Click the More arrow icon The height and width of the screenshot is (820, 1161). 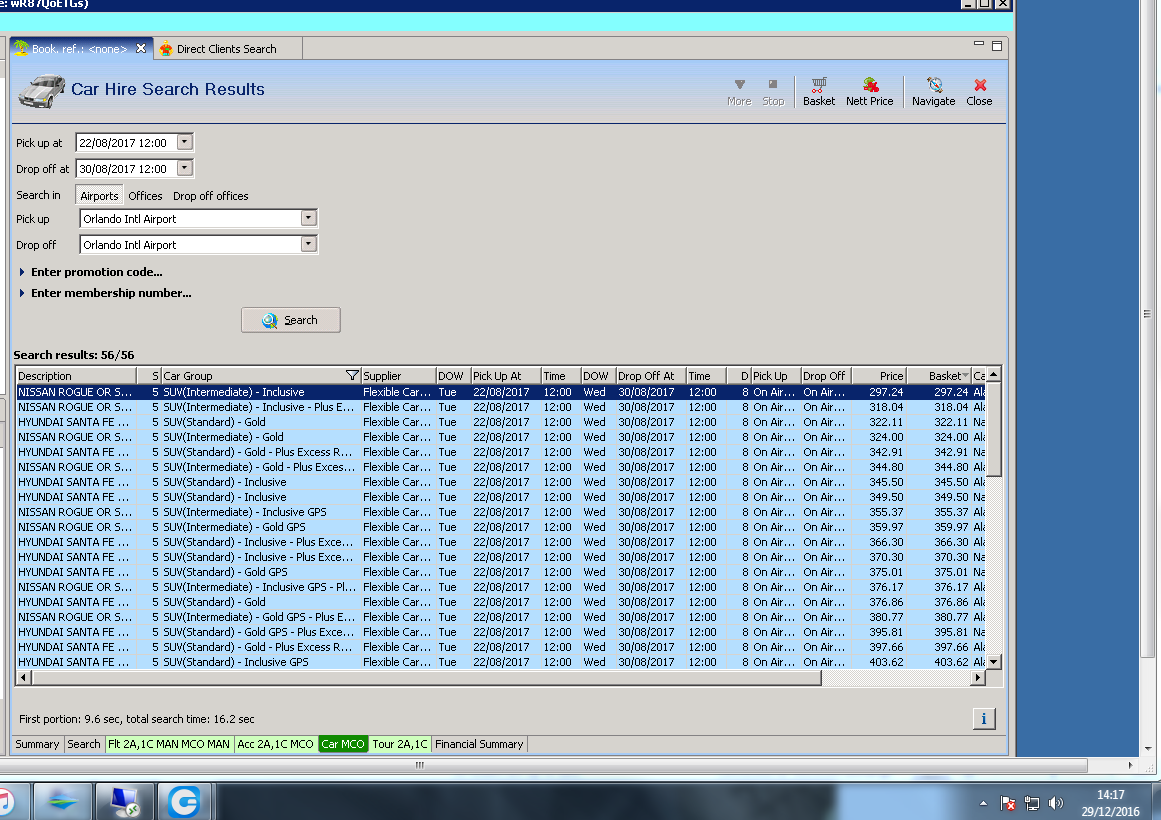click(x=739, y=91)
